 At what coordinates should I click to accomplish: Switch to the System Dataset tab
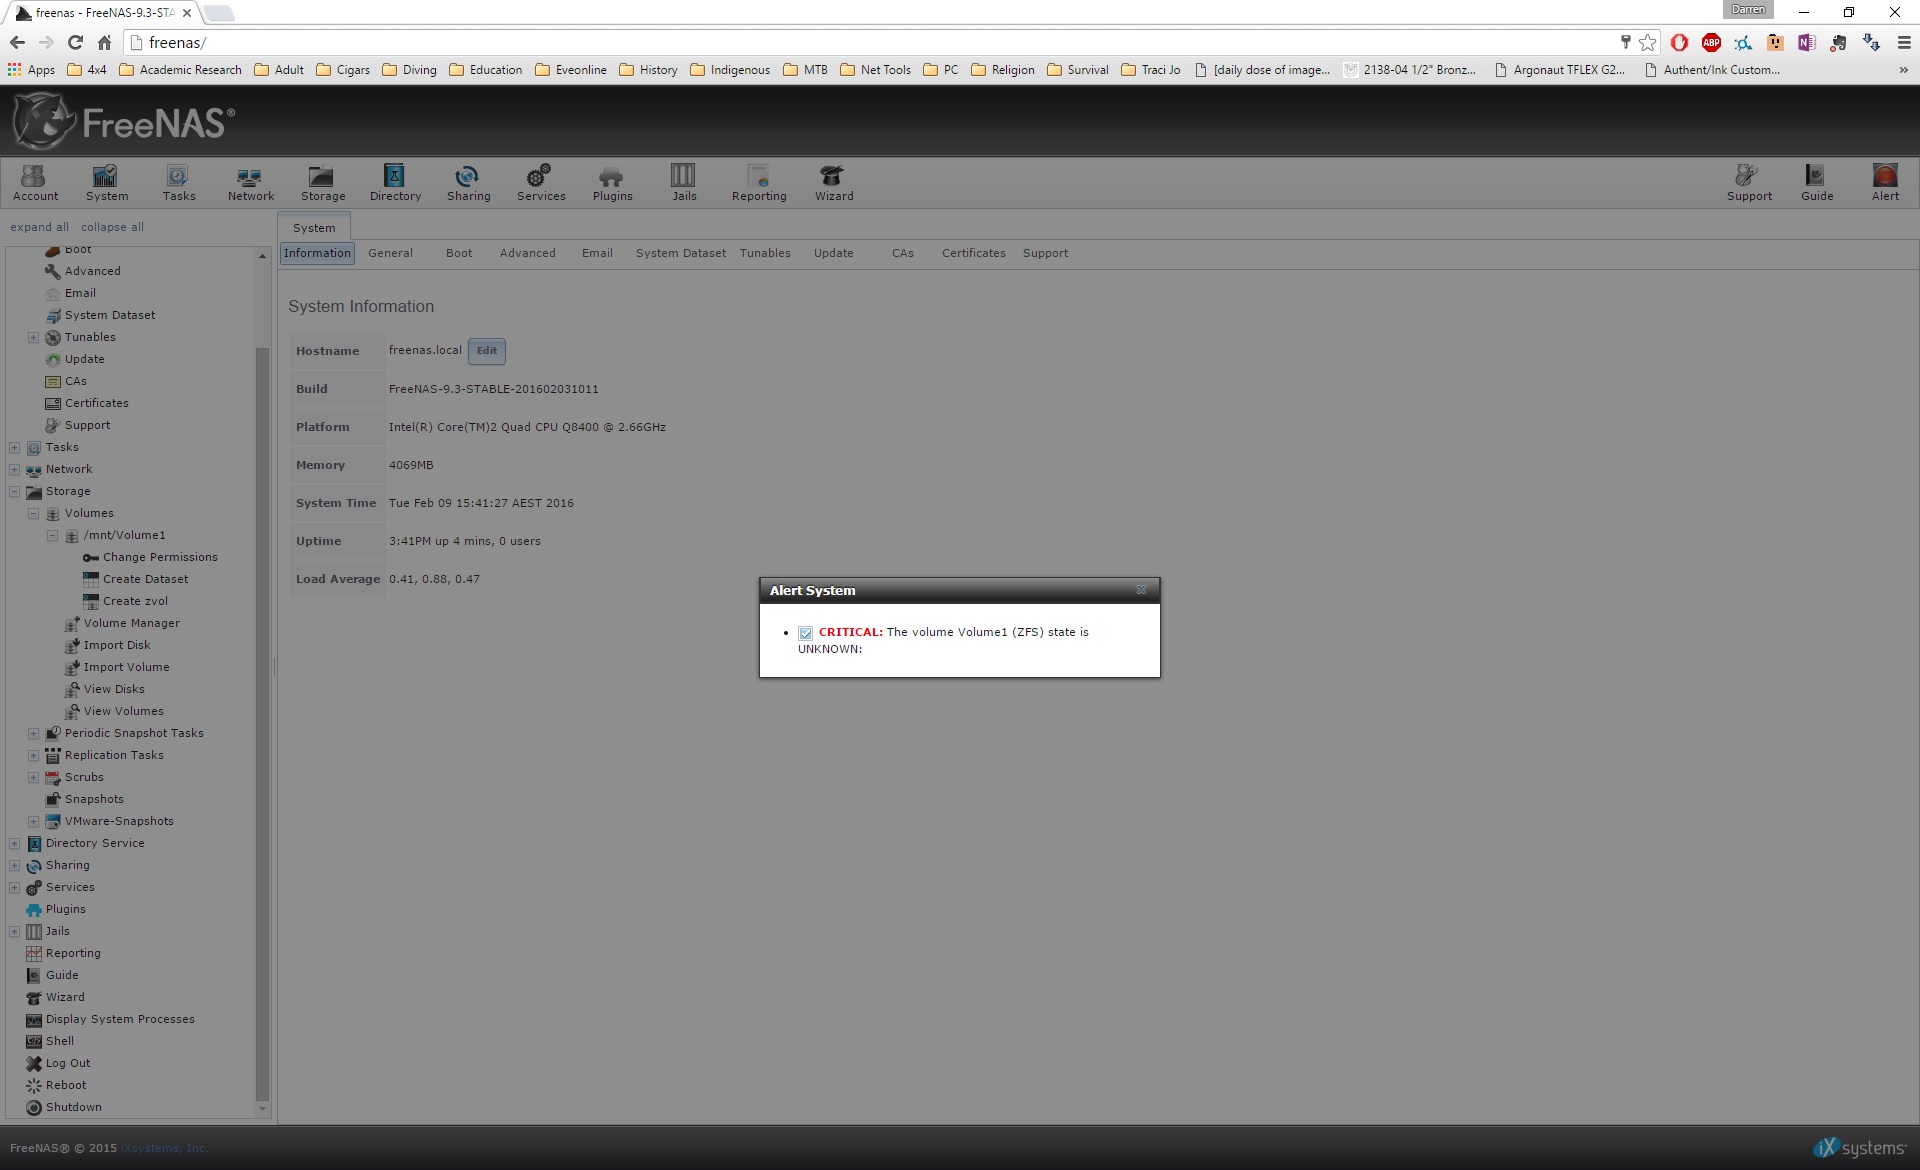click(681, 253)
